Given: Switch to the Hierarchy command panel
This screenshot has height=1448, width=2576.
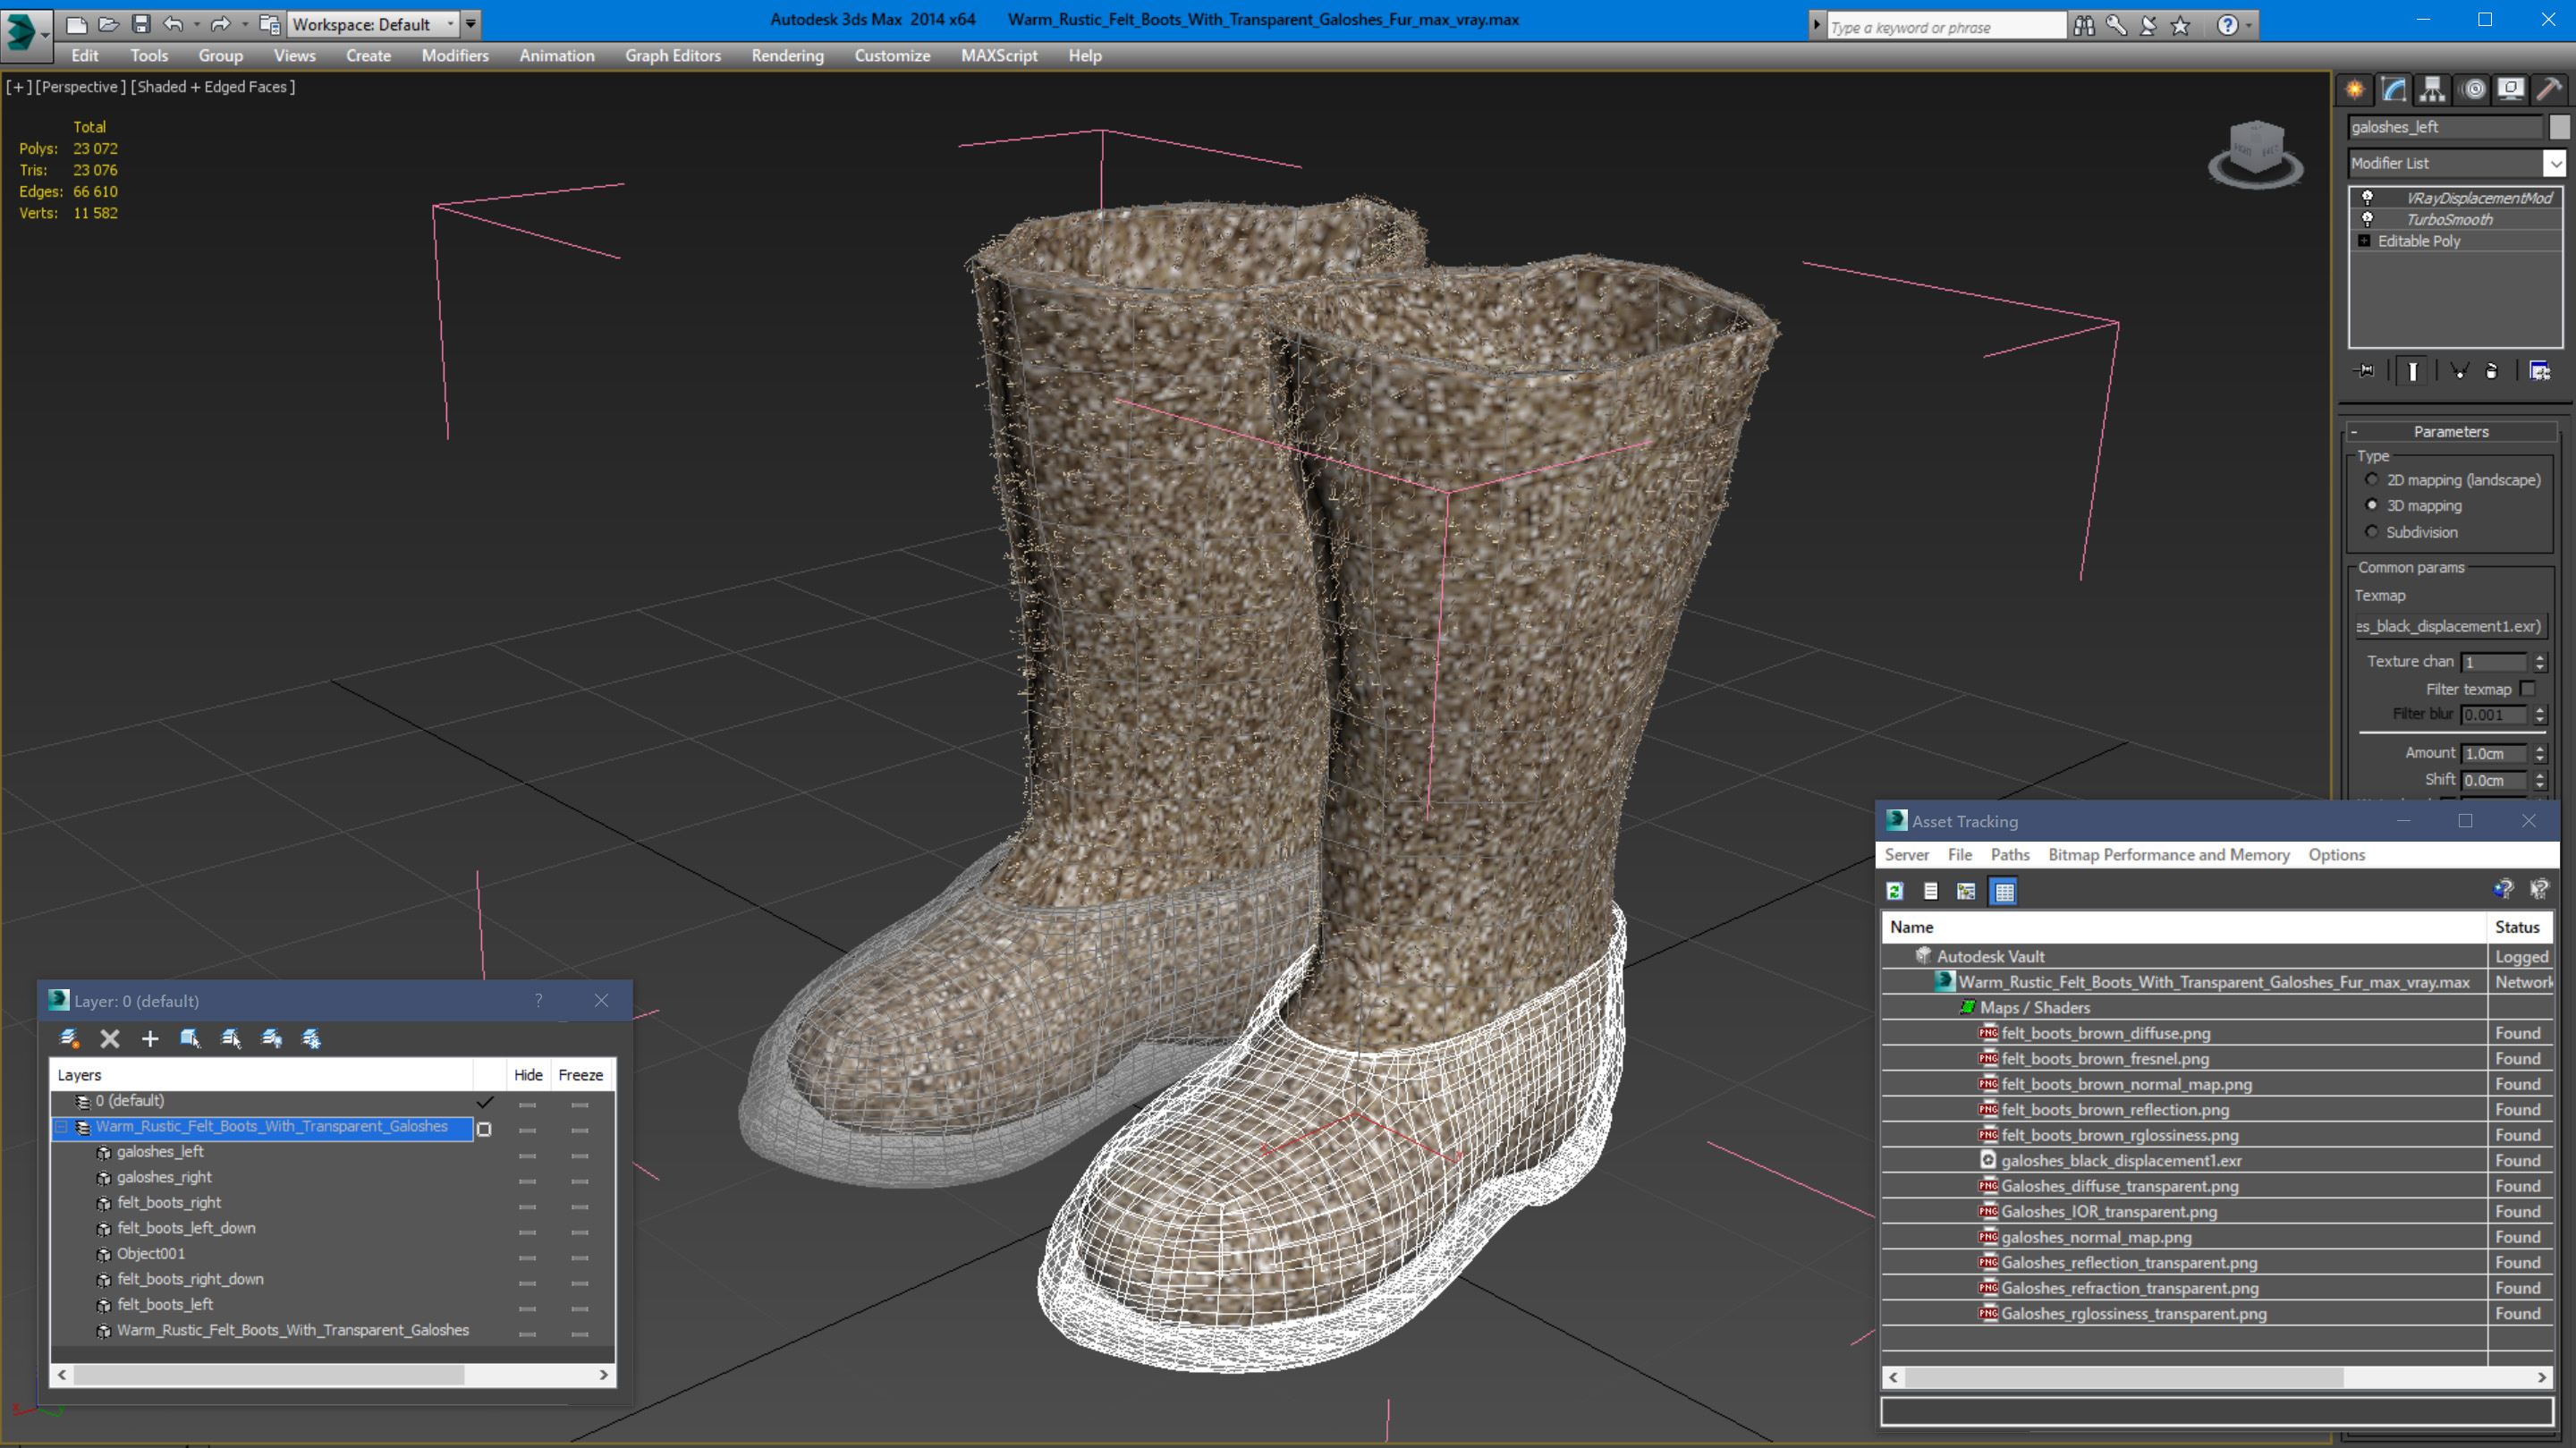Looking at the screenshot, I should pos(2432,90).
